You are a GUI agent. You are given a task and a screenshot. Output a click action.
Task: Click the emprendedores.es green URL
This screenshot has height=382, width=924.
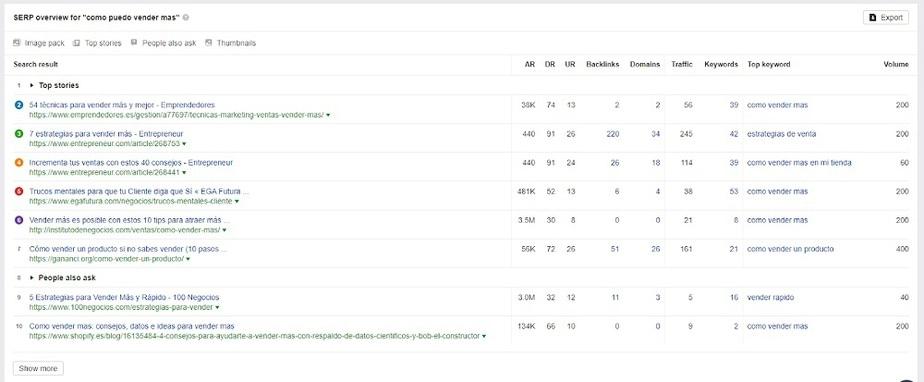point(176,116)
